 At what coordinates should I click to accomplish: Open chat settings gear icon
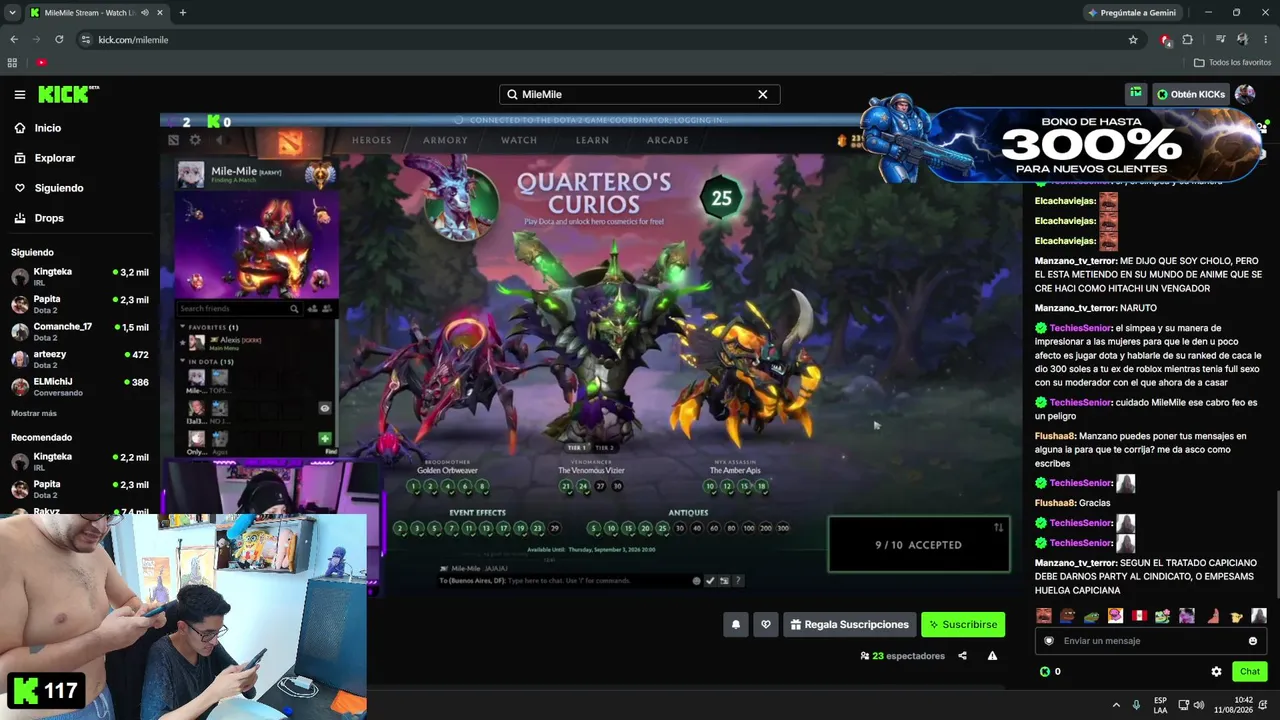1216,672
